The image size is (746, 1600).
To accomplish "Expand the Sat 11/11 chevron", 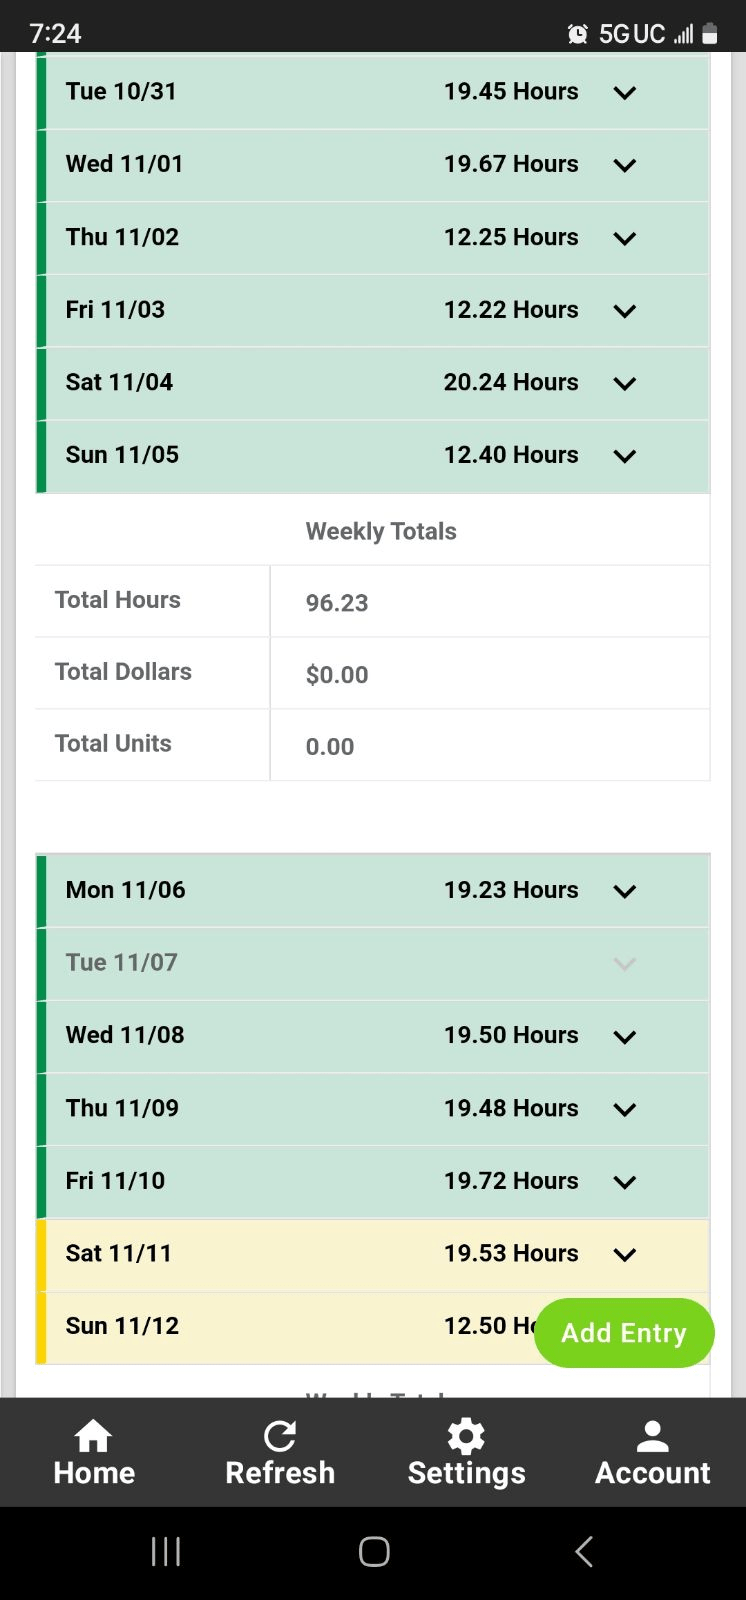I will (x=625, y=1254).
